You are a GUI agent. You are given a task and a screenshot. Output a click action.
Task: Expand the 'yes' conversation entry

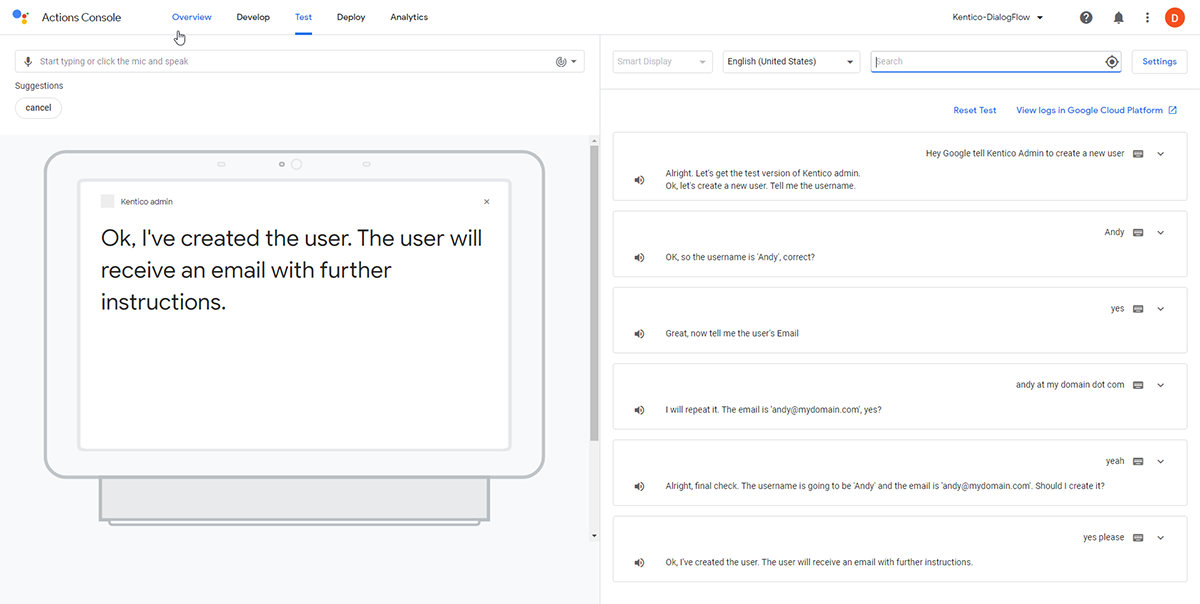click(x=1161, y=309)
